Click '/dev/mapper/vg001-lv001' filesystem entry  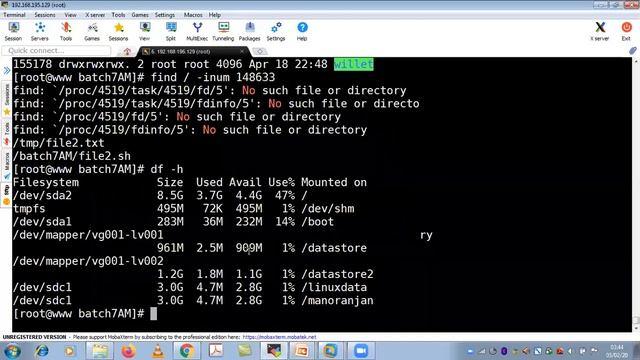[x=88, y=235]
